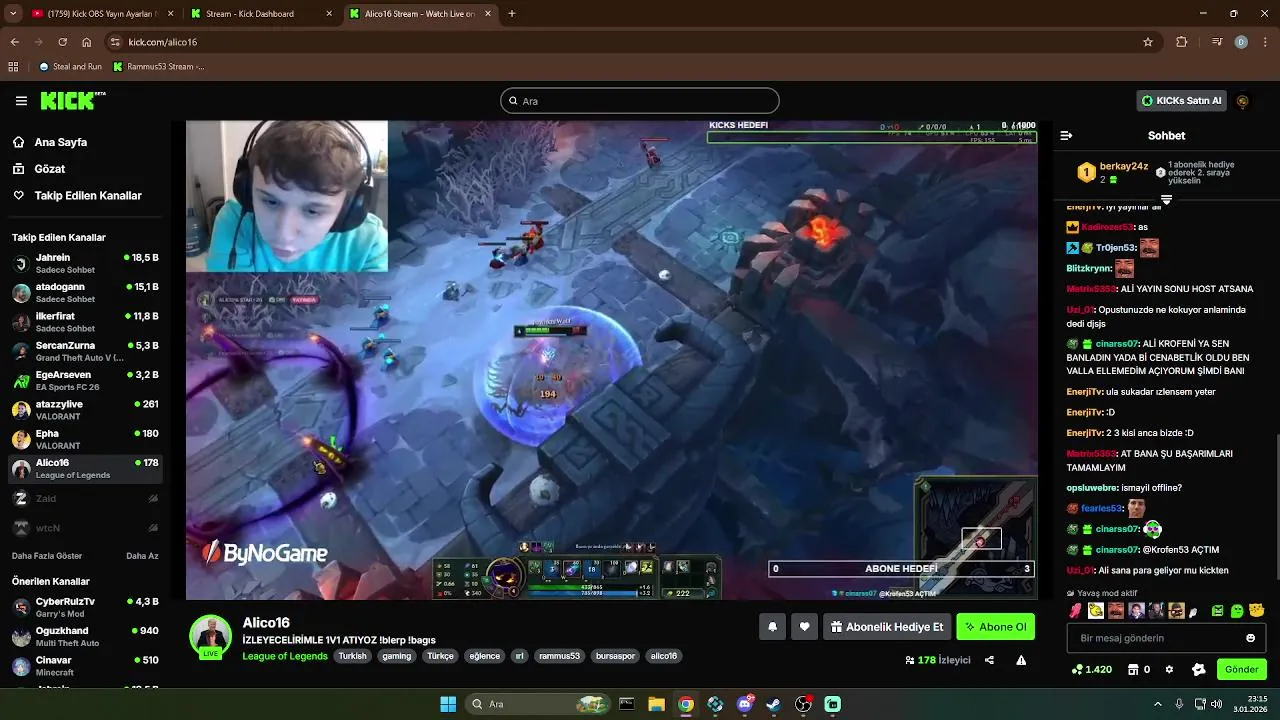
Task: Open Gözat browse page
Action: coord(49,169)
